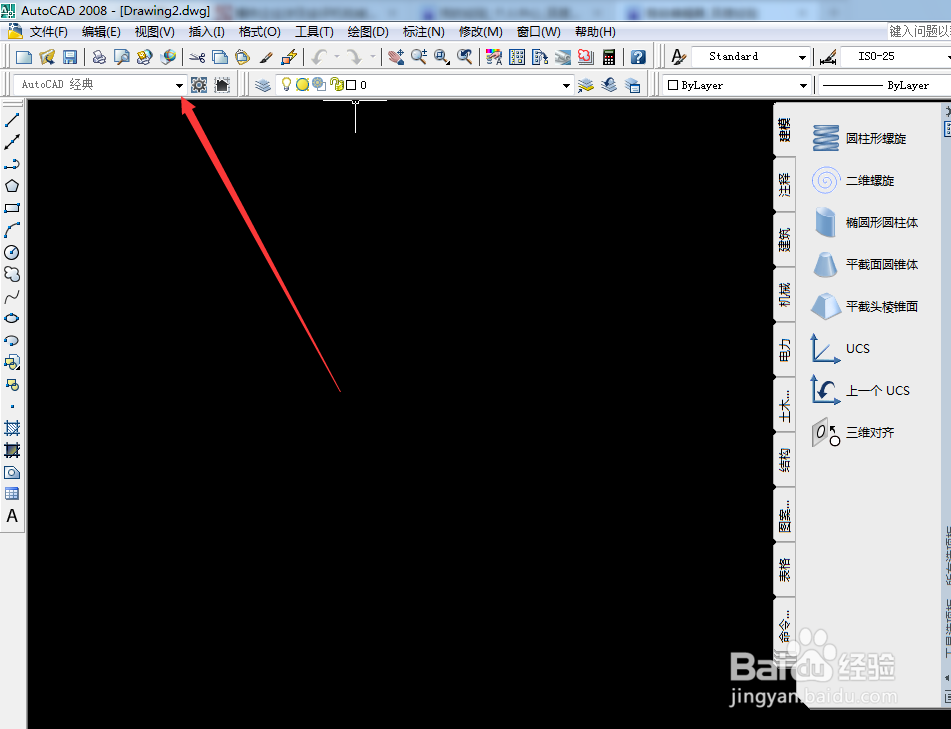Viewport: 951px width, 729px height.
Task: Select the Match Properties brush icon
Action: coord(266,57)
